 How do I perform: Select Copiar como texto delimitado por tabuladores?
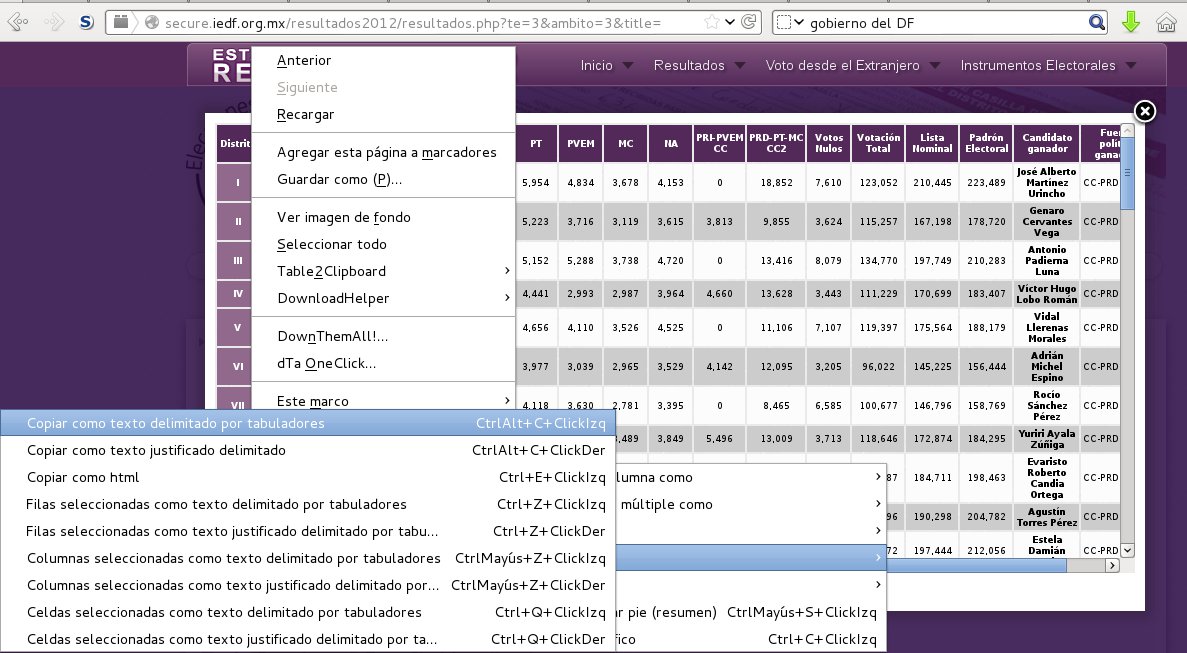[176, 424]
